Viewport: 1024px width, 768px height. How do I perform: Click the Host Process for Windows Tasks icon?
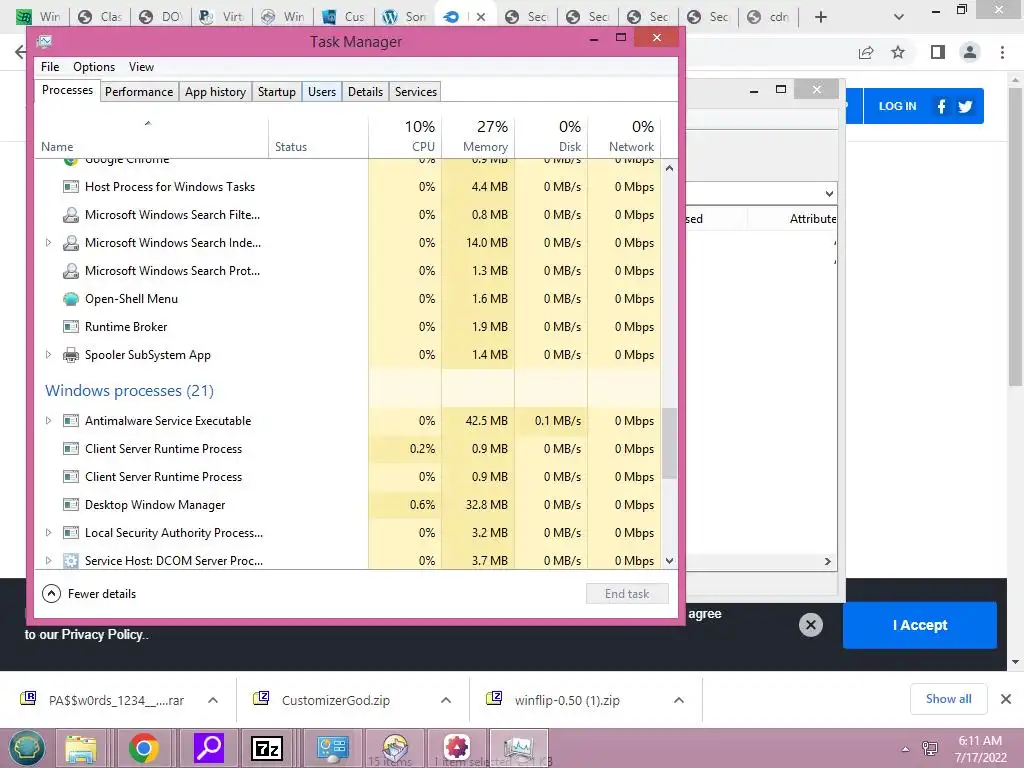click(x=71, y=187)
